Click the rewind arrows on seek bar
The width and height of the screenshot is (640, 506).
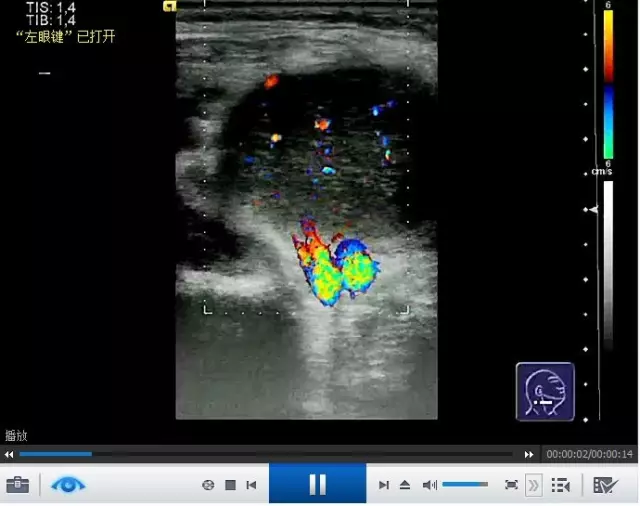point(10,455)
